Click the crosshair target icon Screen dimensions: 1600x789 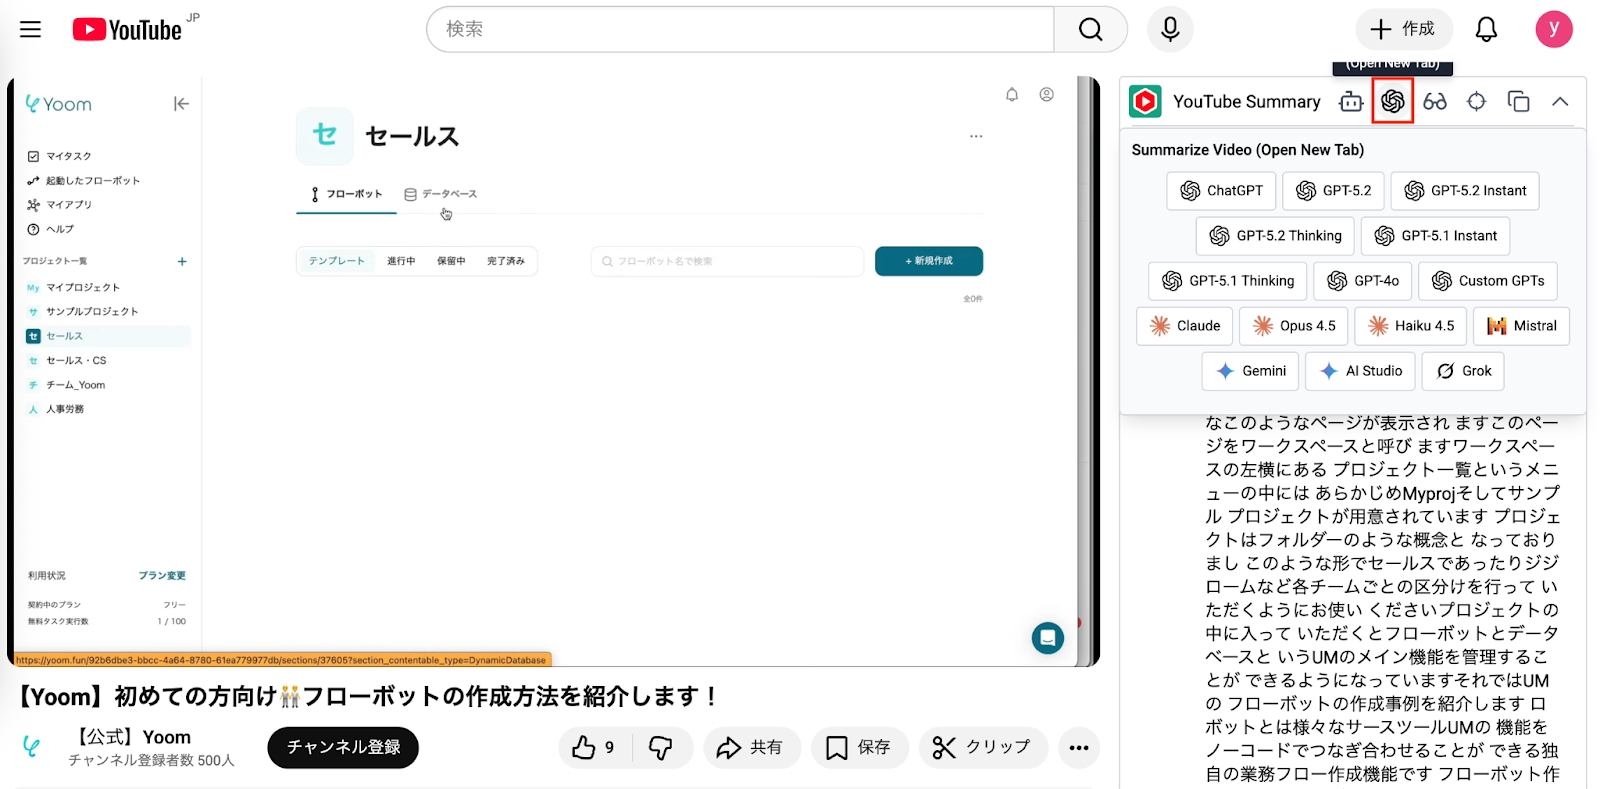(1476, 102)
